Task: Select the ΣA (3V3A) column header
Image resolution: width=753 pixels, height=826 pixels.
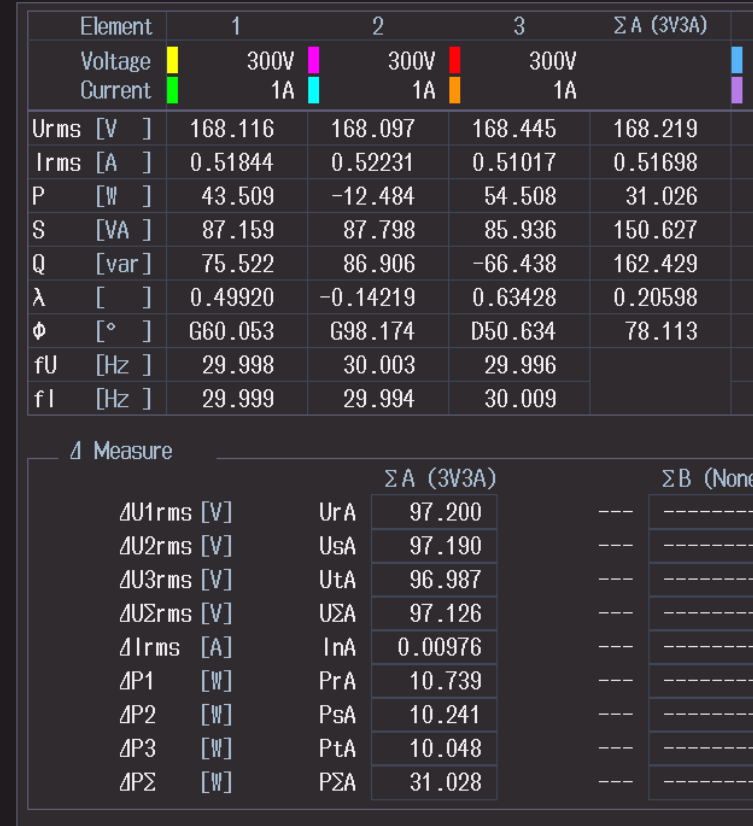Action: 660,25
